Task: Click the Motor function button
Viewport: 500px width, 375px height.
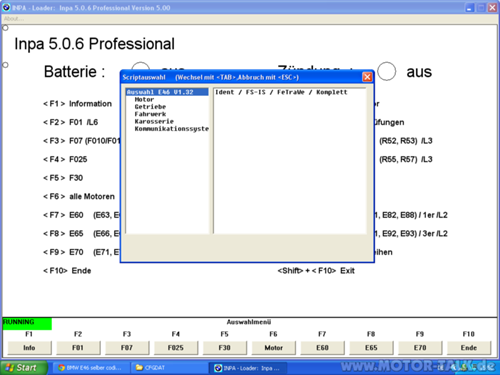Action: (273, 348)
